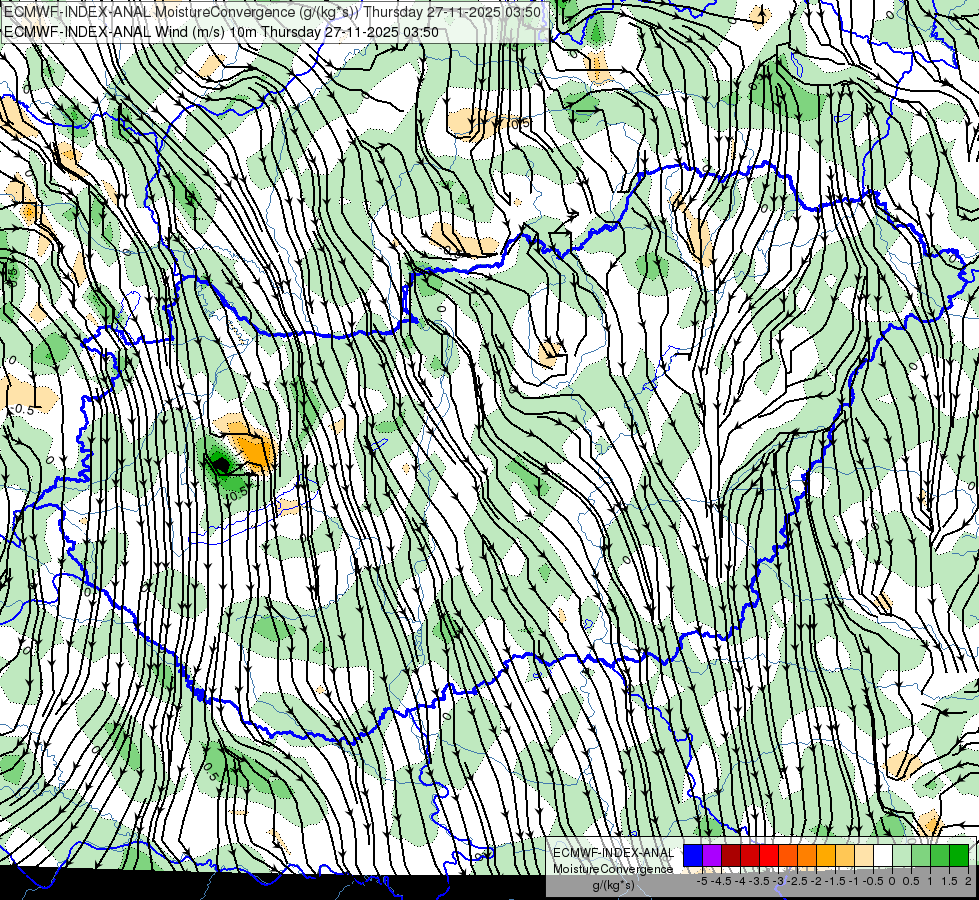Click the 2 tick label at colorbar end

pos(968,881)
